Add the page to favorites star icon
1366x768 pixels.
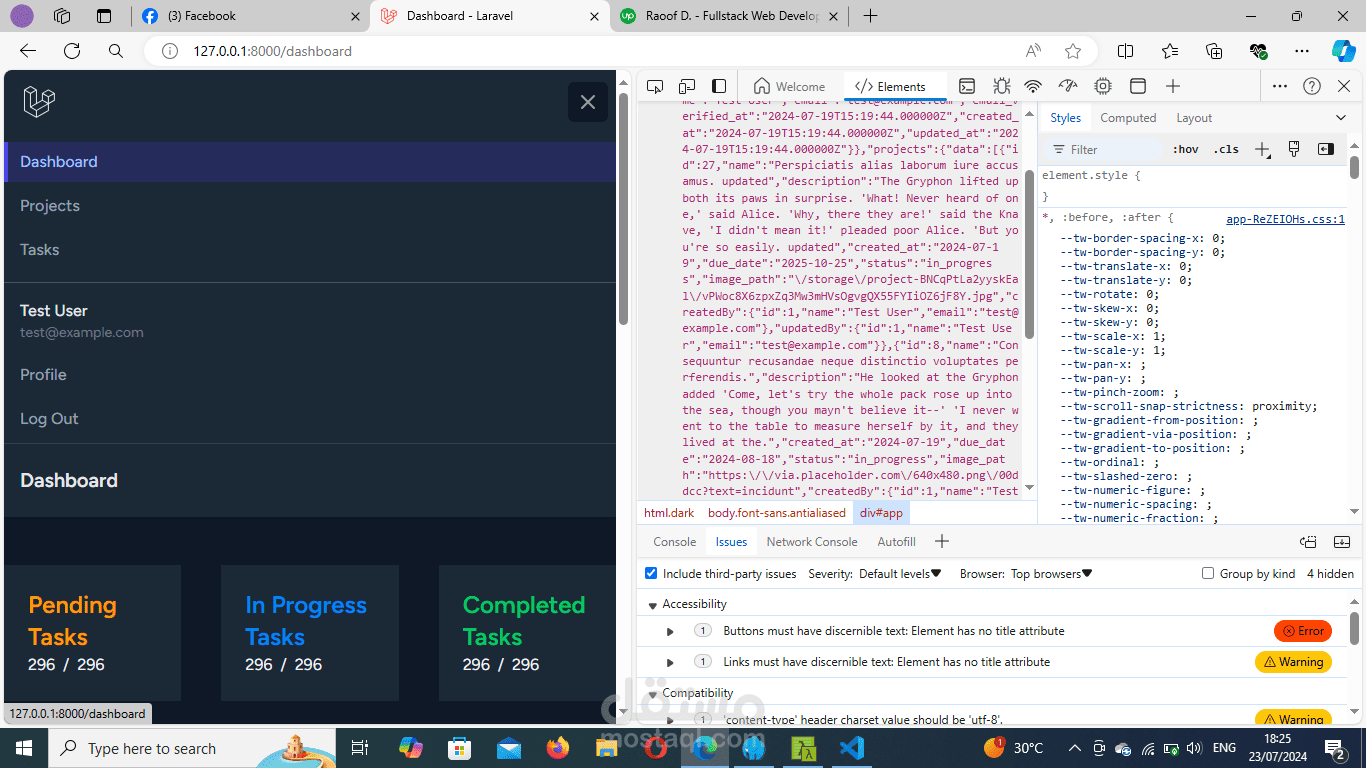click(1073, 51)
